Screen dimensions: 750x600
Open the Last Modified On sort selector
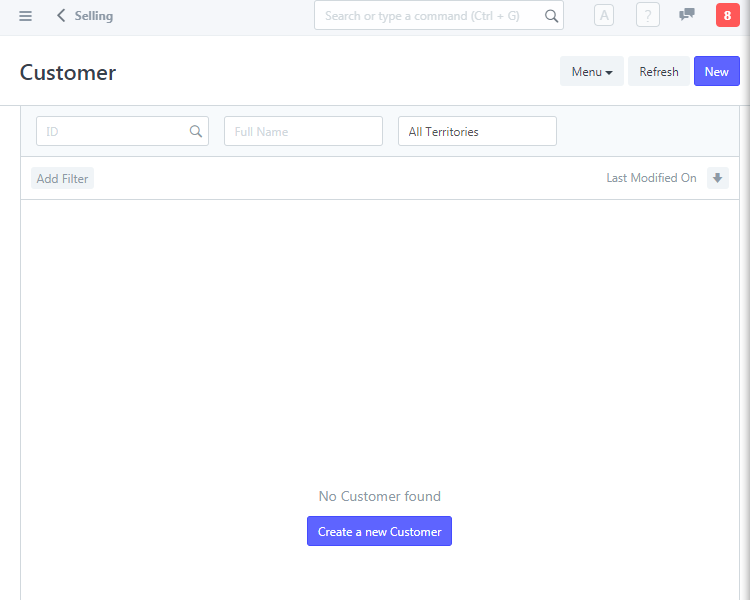tap(651, 178)
